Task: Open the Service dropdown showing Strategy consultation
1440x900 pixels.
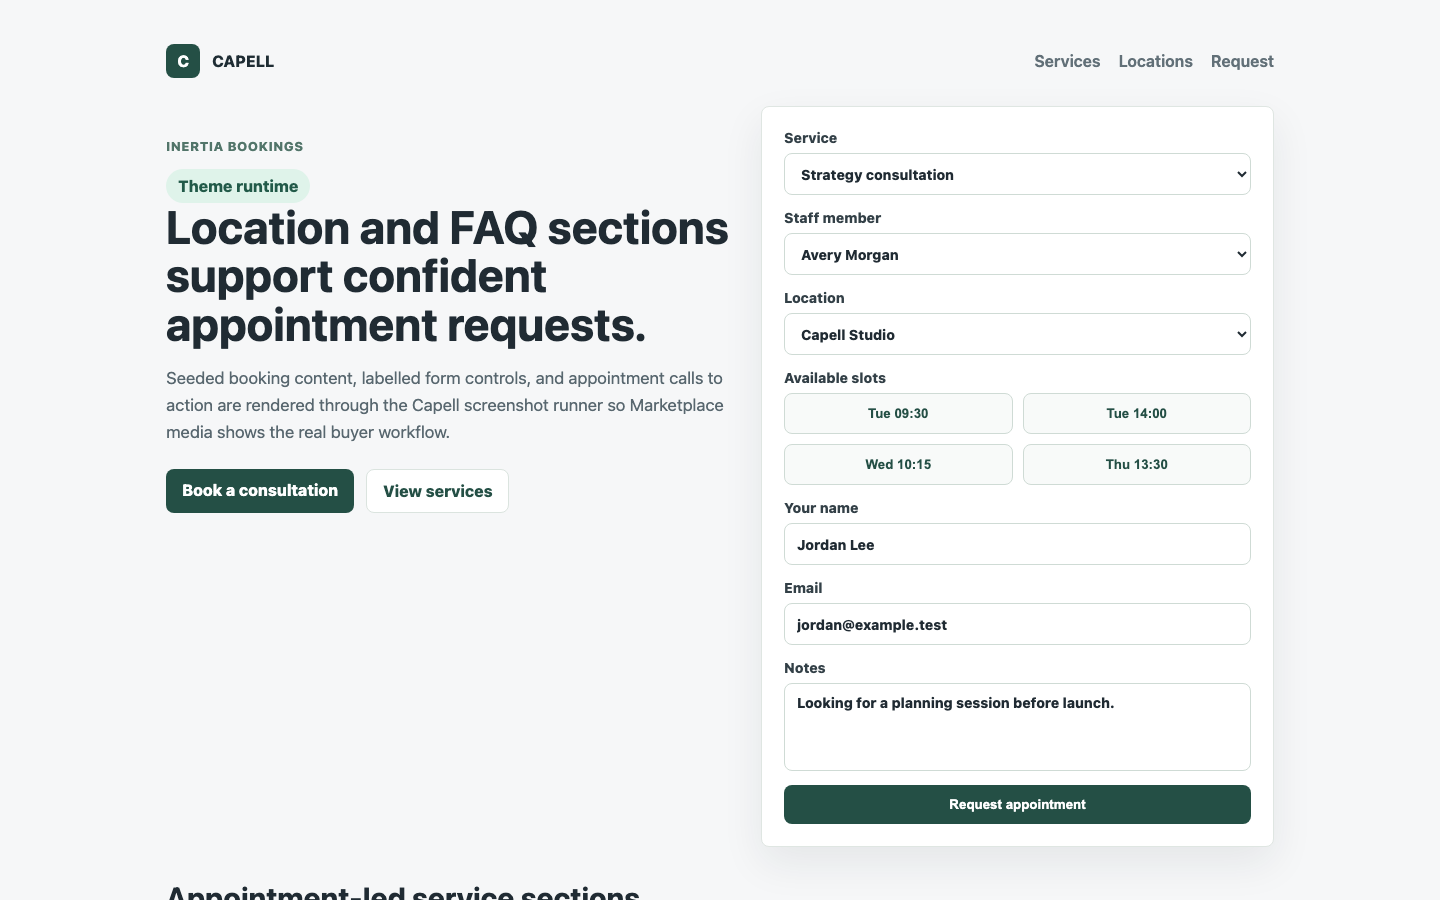Action: [x=1017, y=174]
